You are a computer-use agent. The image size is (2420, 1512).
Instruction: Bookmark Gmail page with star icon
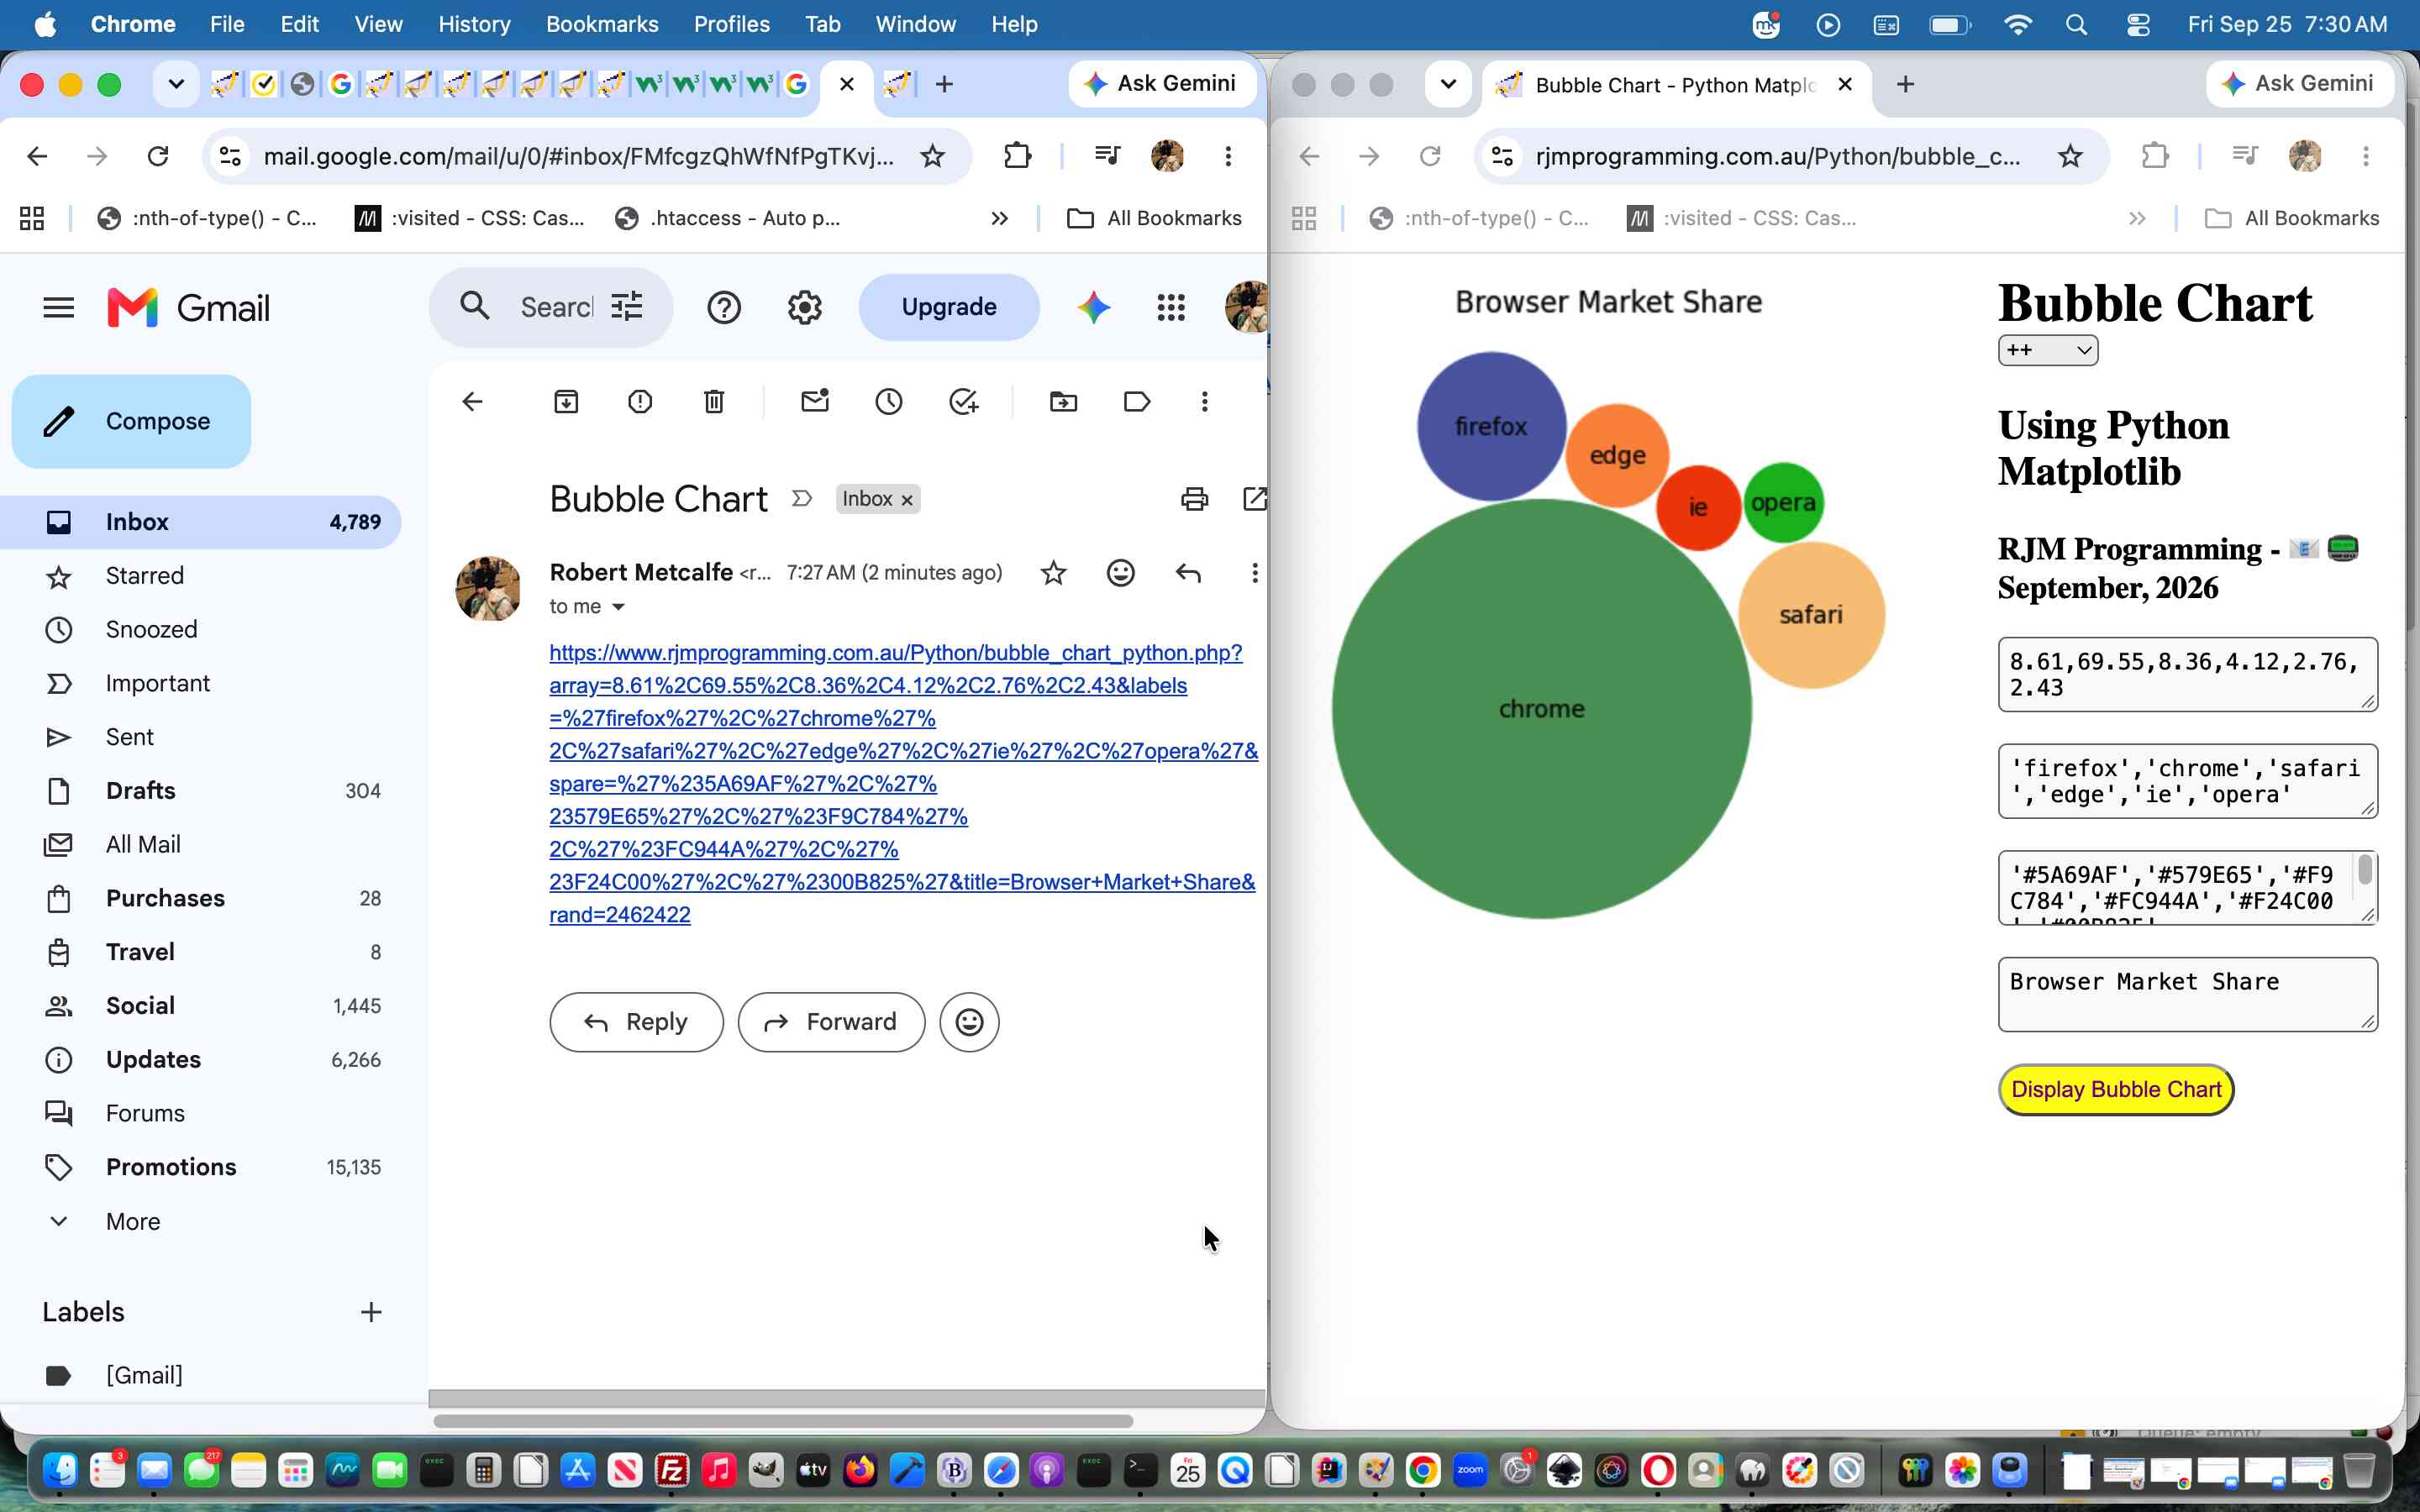[x=932, y=156]
